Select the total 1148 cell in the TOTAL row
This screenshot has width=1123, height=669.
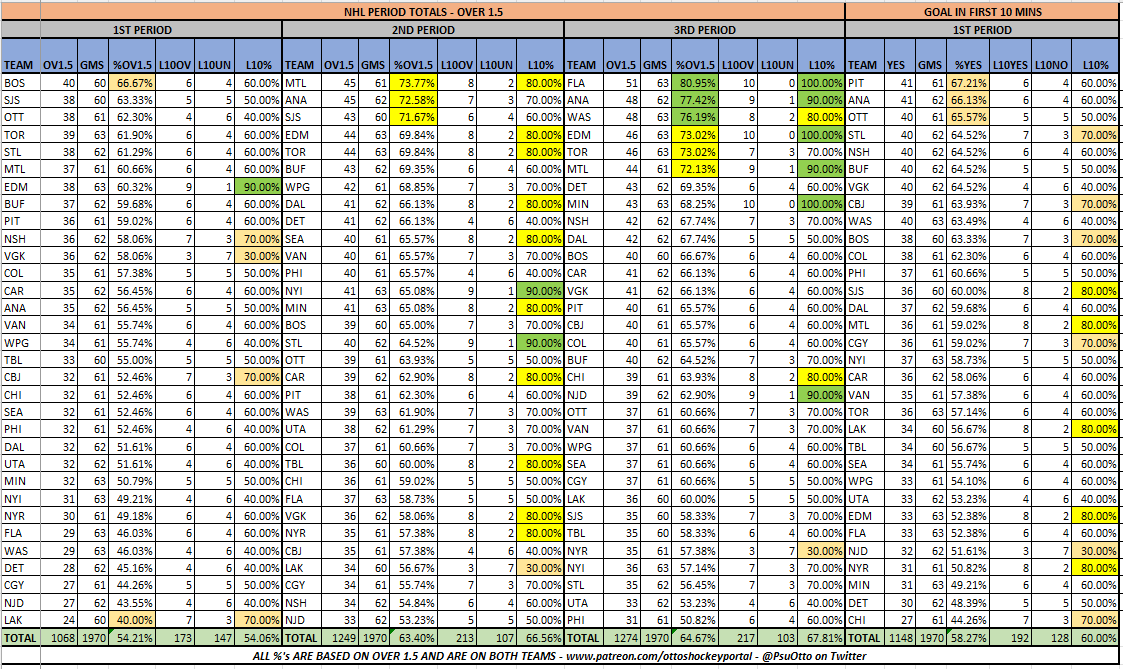900,637
